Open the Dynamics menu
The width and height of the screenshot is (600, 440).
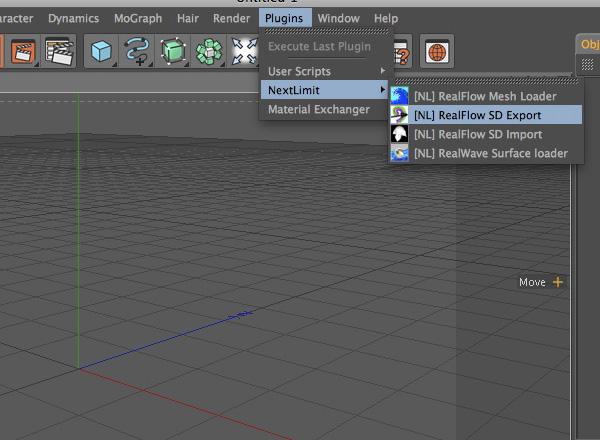pos(73,18)
